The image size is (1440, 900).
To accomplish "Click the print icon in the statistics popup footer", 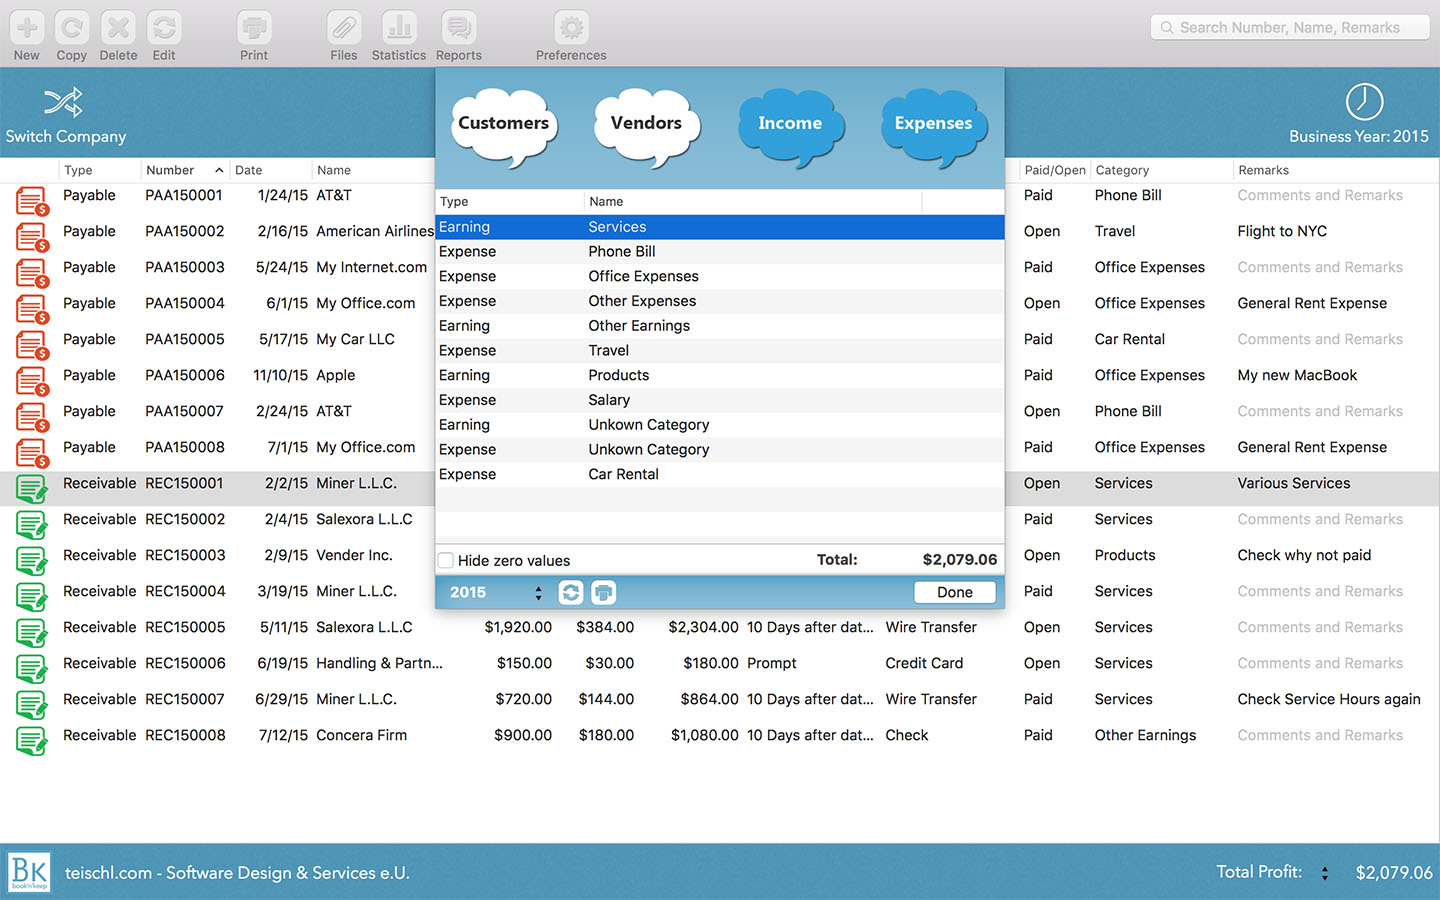I will 604,592.
